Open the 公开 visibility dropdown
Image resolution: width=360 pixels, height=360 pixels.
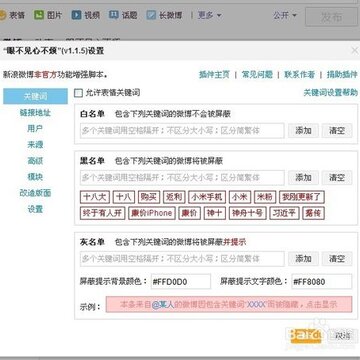pyautogui.click(x=285, y=15)
